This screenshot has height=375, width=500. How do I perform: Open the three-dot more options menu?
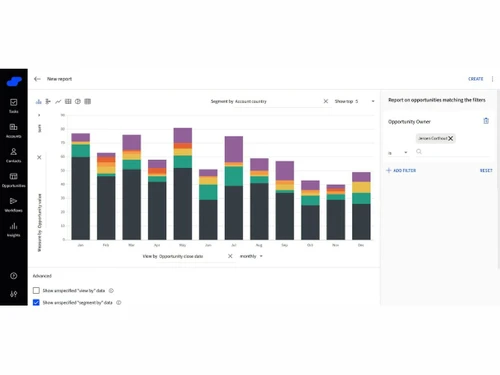[492, 79]
